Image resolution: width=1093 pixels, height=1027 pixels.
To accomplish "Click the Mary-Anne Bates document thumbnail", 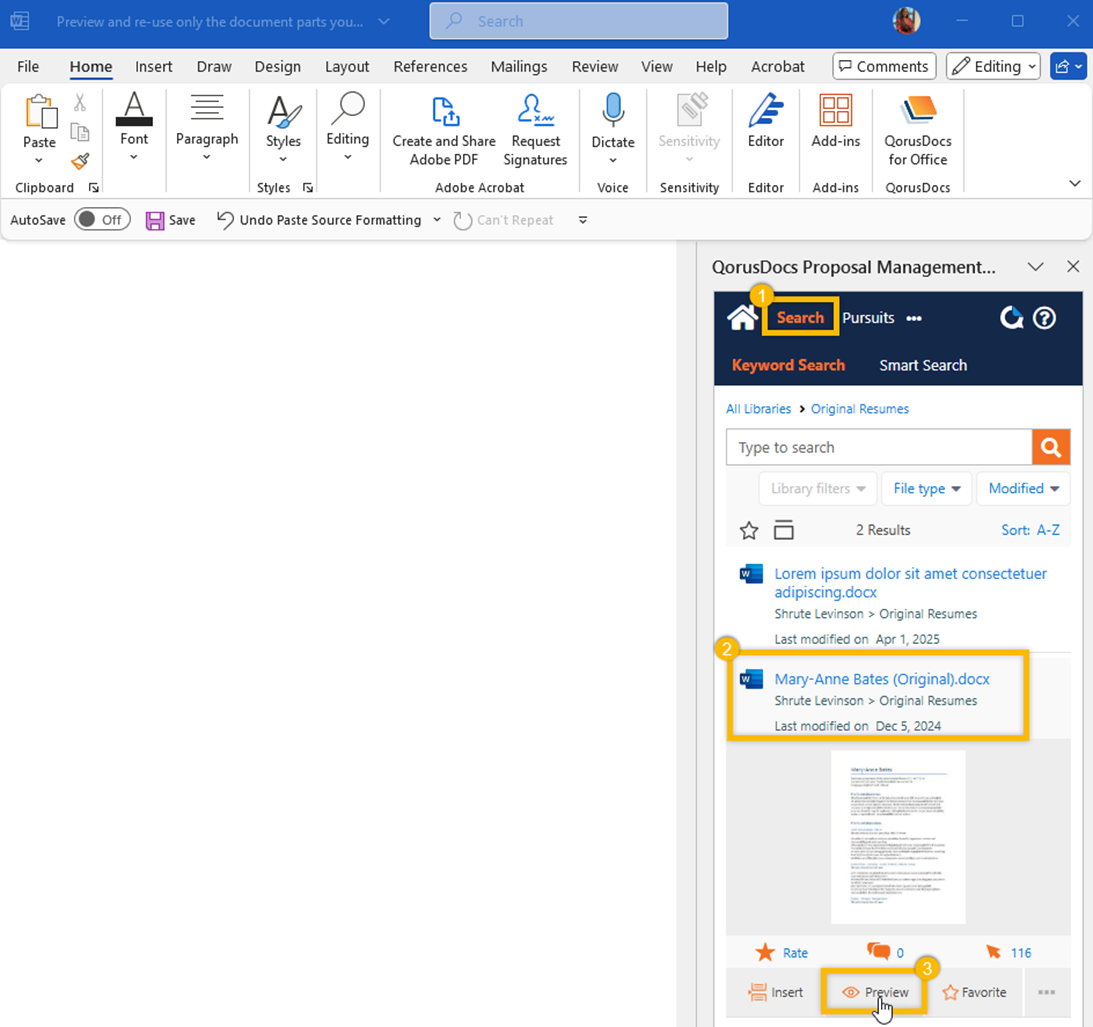I will [898, 837].
